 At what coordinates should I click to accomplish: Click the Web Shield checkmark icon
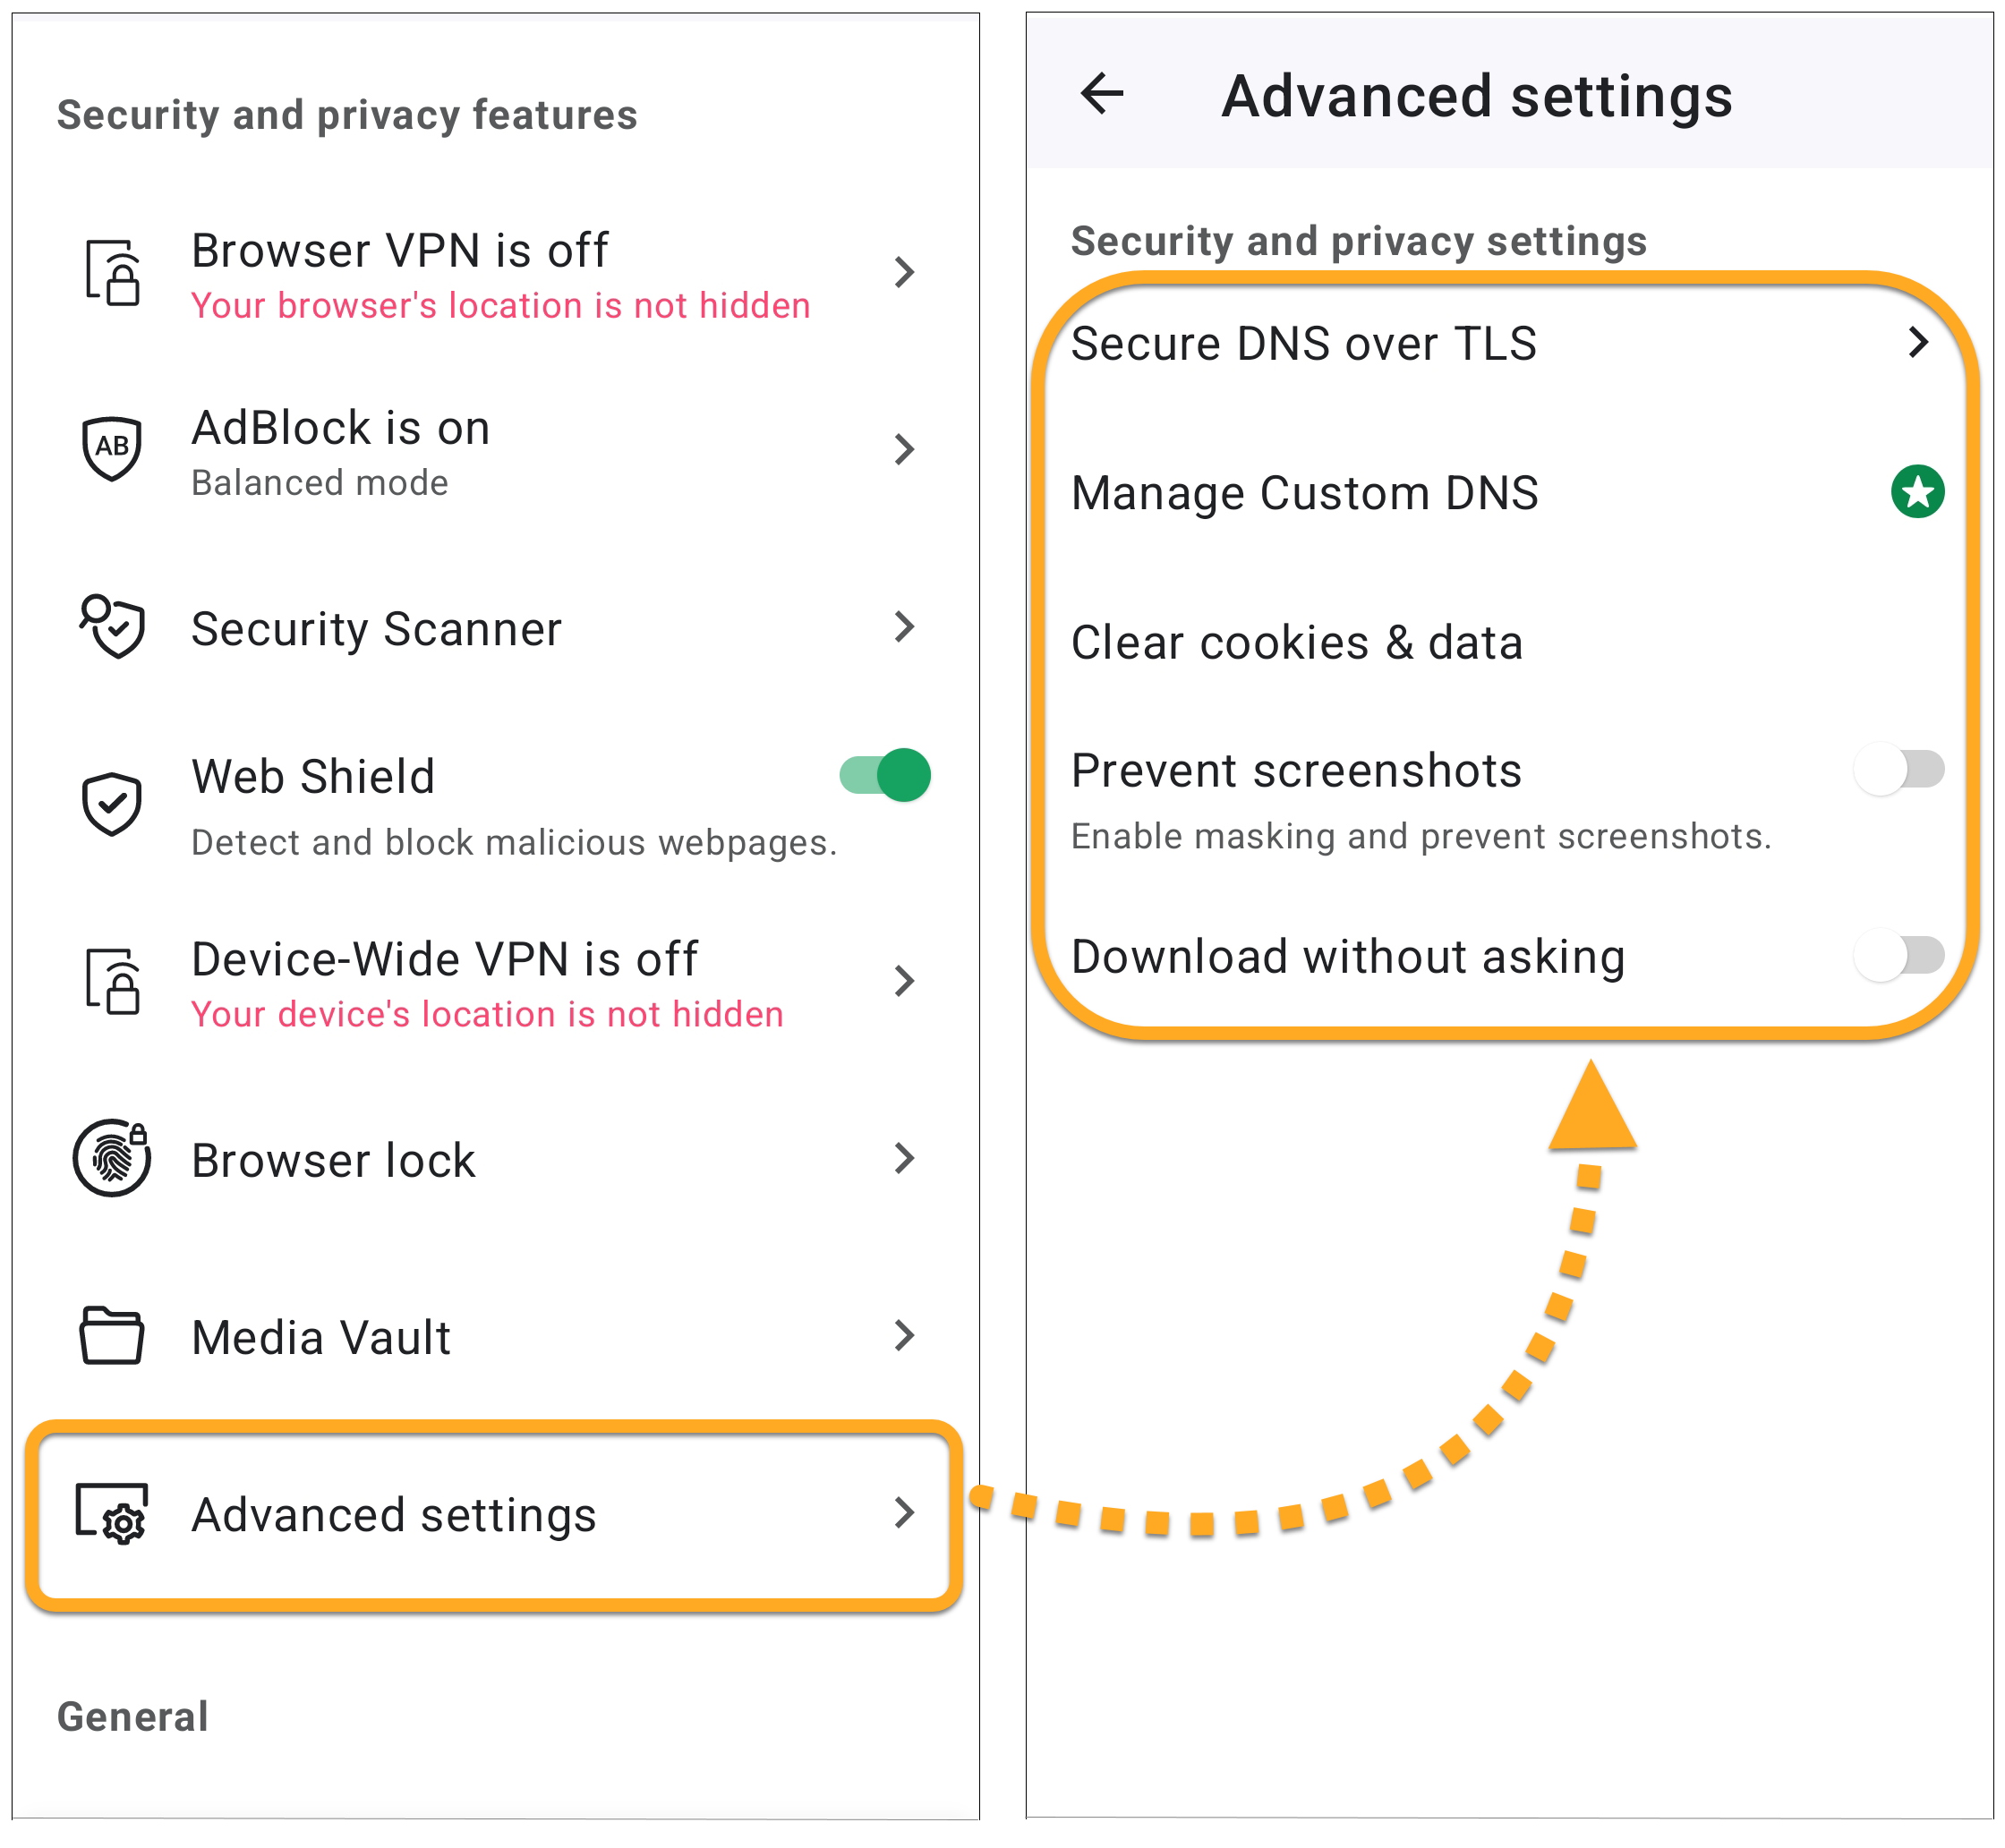112,802
